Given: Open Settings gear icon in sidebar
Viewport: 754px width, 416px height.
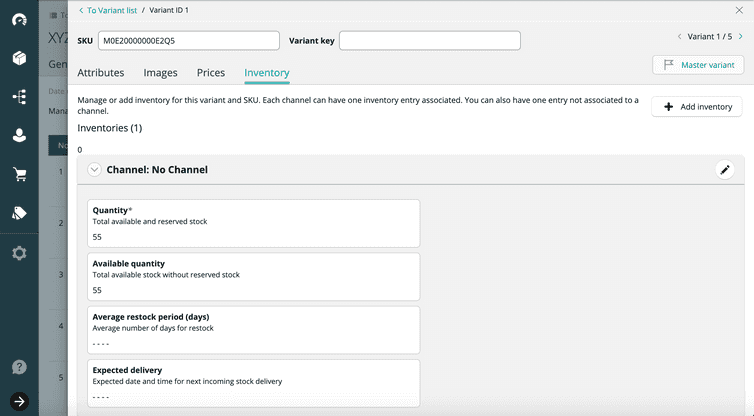Looking at the screenshot, I should (x=19, y=253).
